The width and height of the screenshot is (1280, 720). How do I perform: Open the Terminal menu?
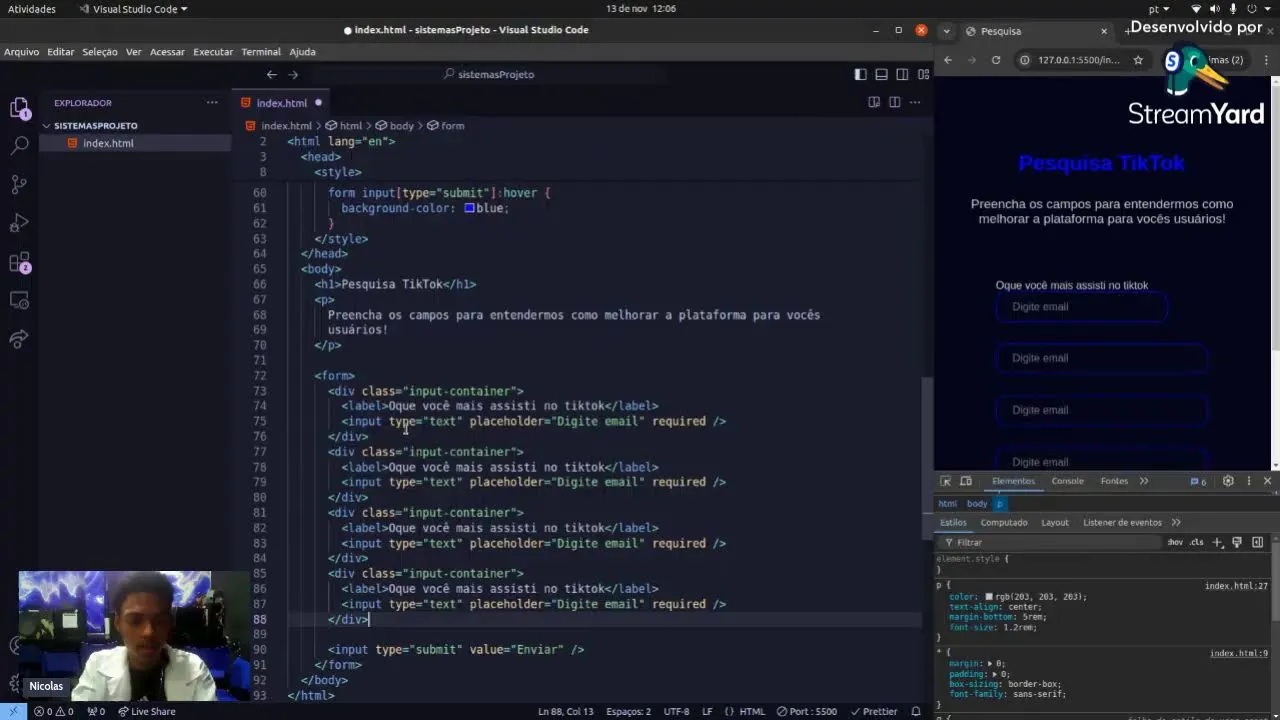tap(261, 52)
